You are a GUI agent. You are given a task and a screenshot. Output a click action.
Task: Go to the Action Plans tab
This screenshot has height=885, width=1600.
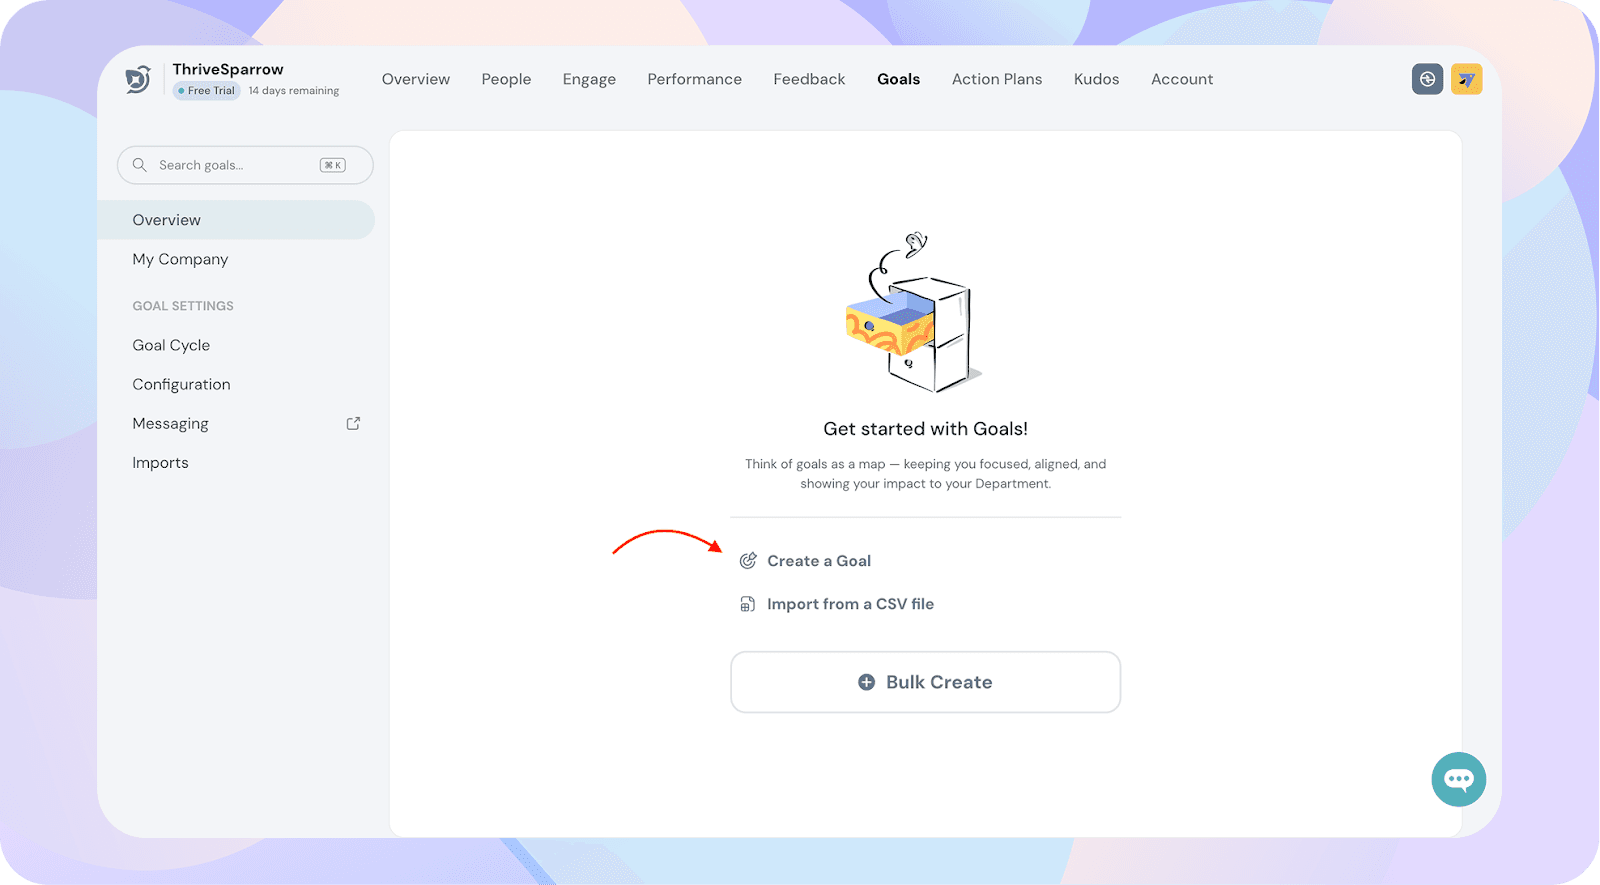pyautogui.click(x=996, y=79)
